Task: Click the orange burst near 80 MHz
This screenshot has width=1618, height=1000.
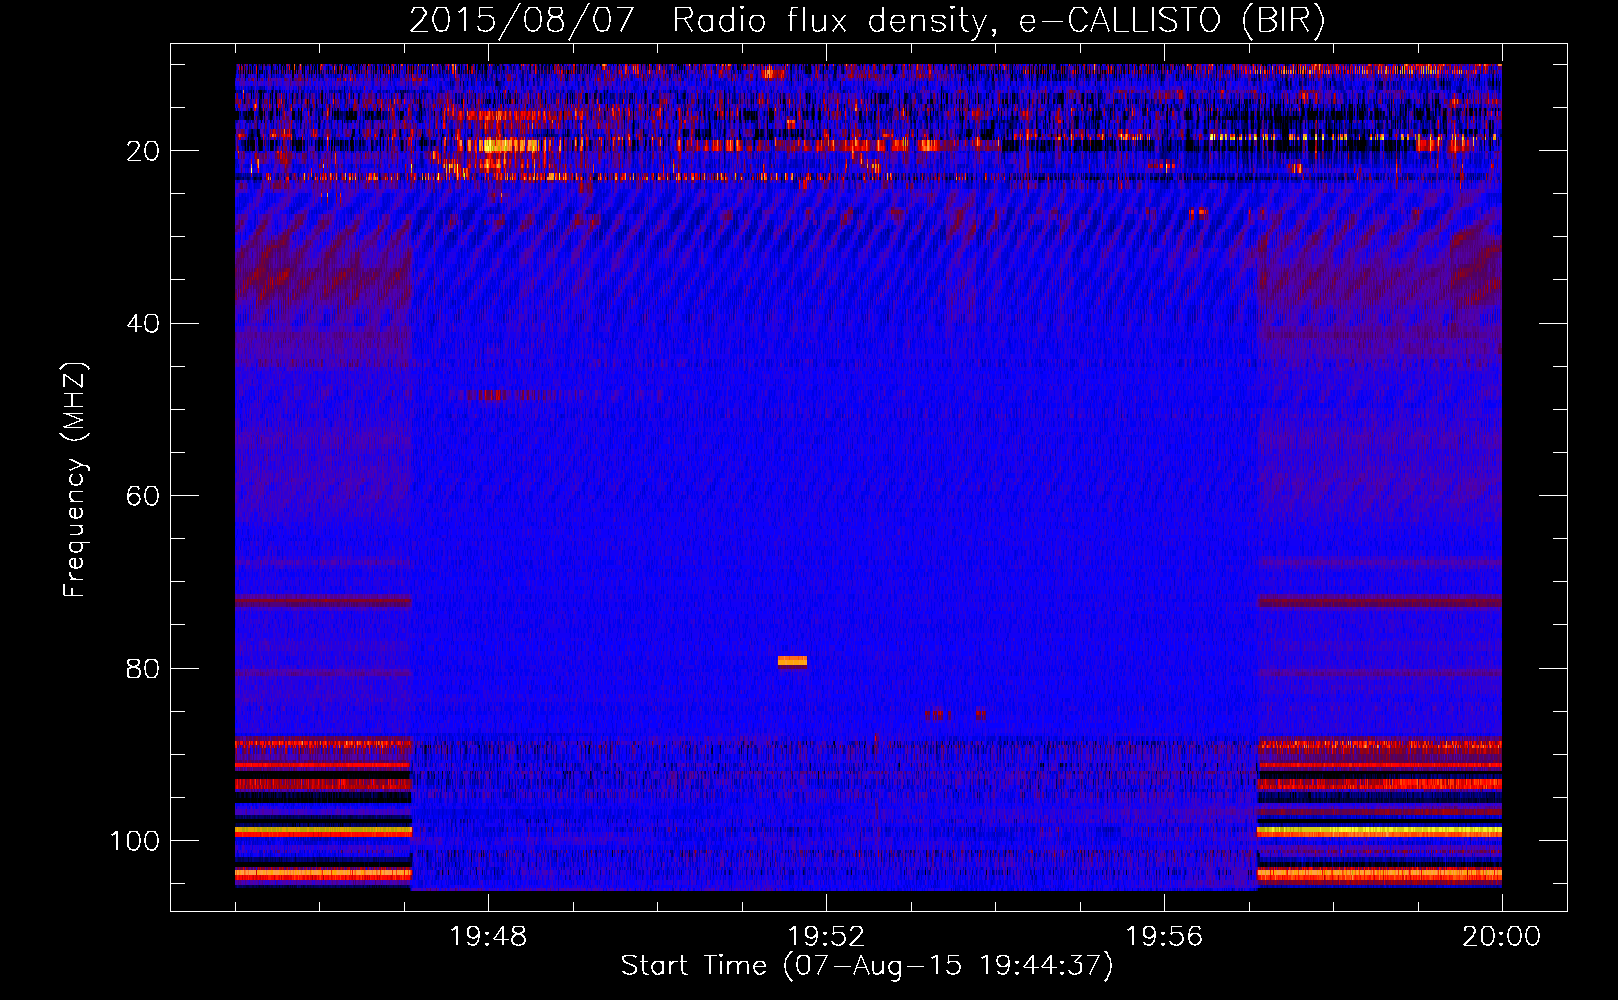Action: click(x=792, y=661)
